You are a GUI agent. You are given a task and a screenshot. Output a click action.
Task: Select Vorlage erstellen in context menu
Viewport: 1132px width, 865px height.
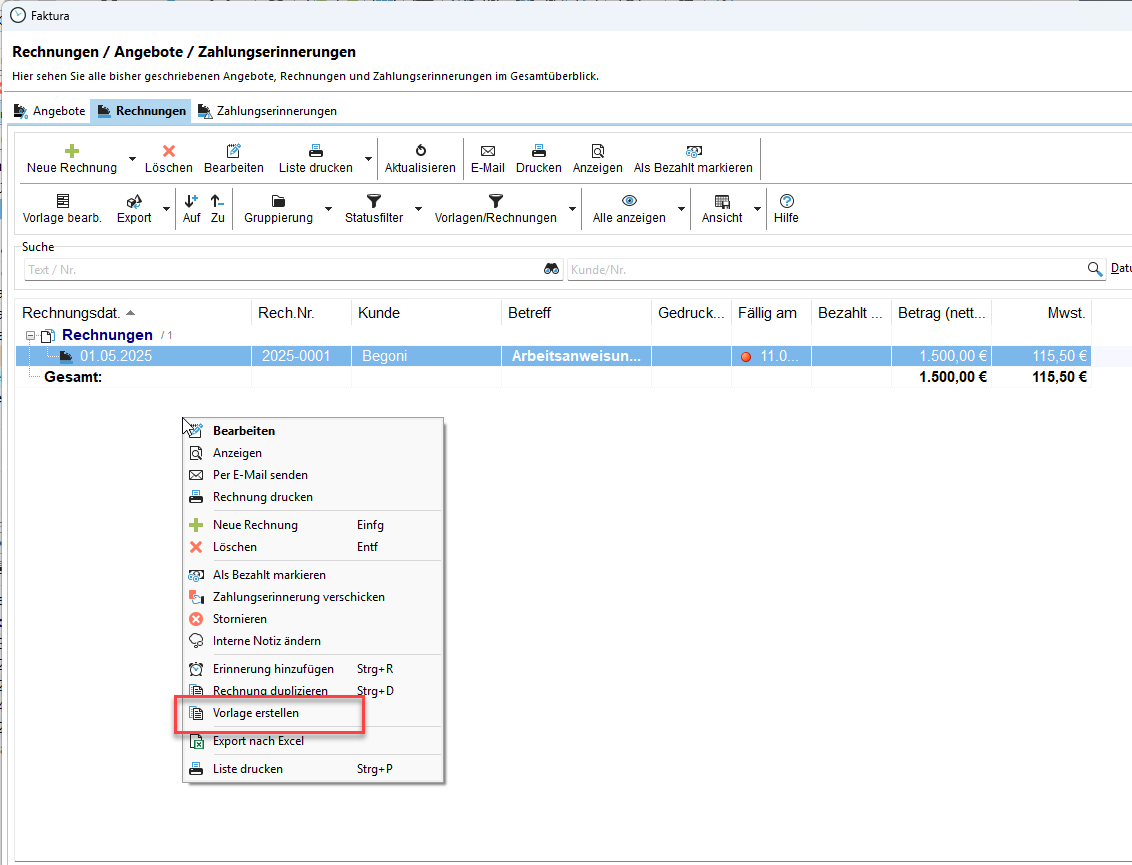[x=256, y=713]
